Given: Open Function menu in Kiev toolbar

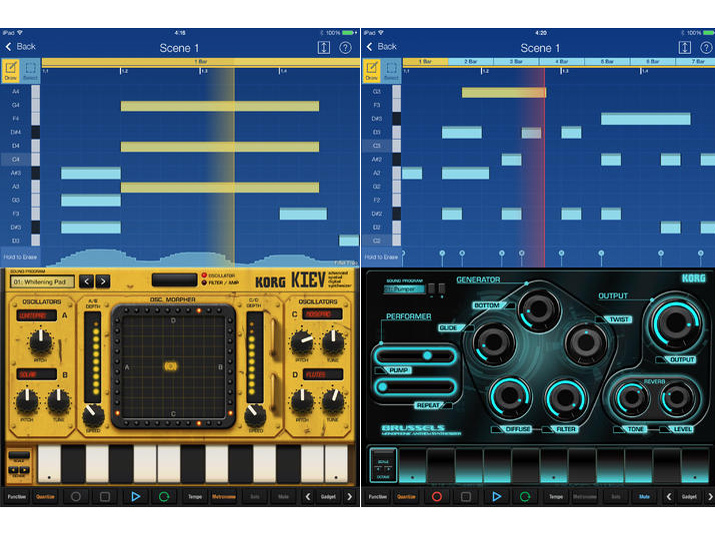Looking at the screenshot, I should click(x=17, y=497).
